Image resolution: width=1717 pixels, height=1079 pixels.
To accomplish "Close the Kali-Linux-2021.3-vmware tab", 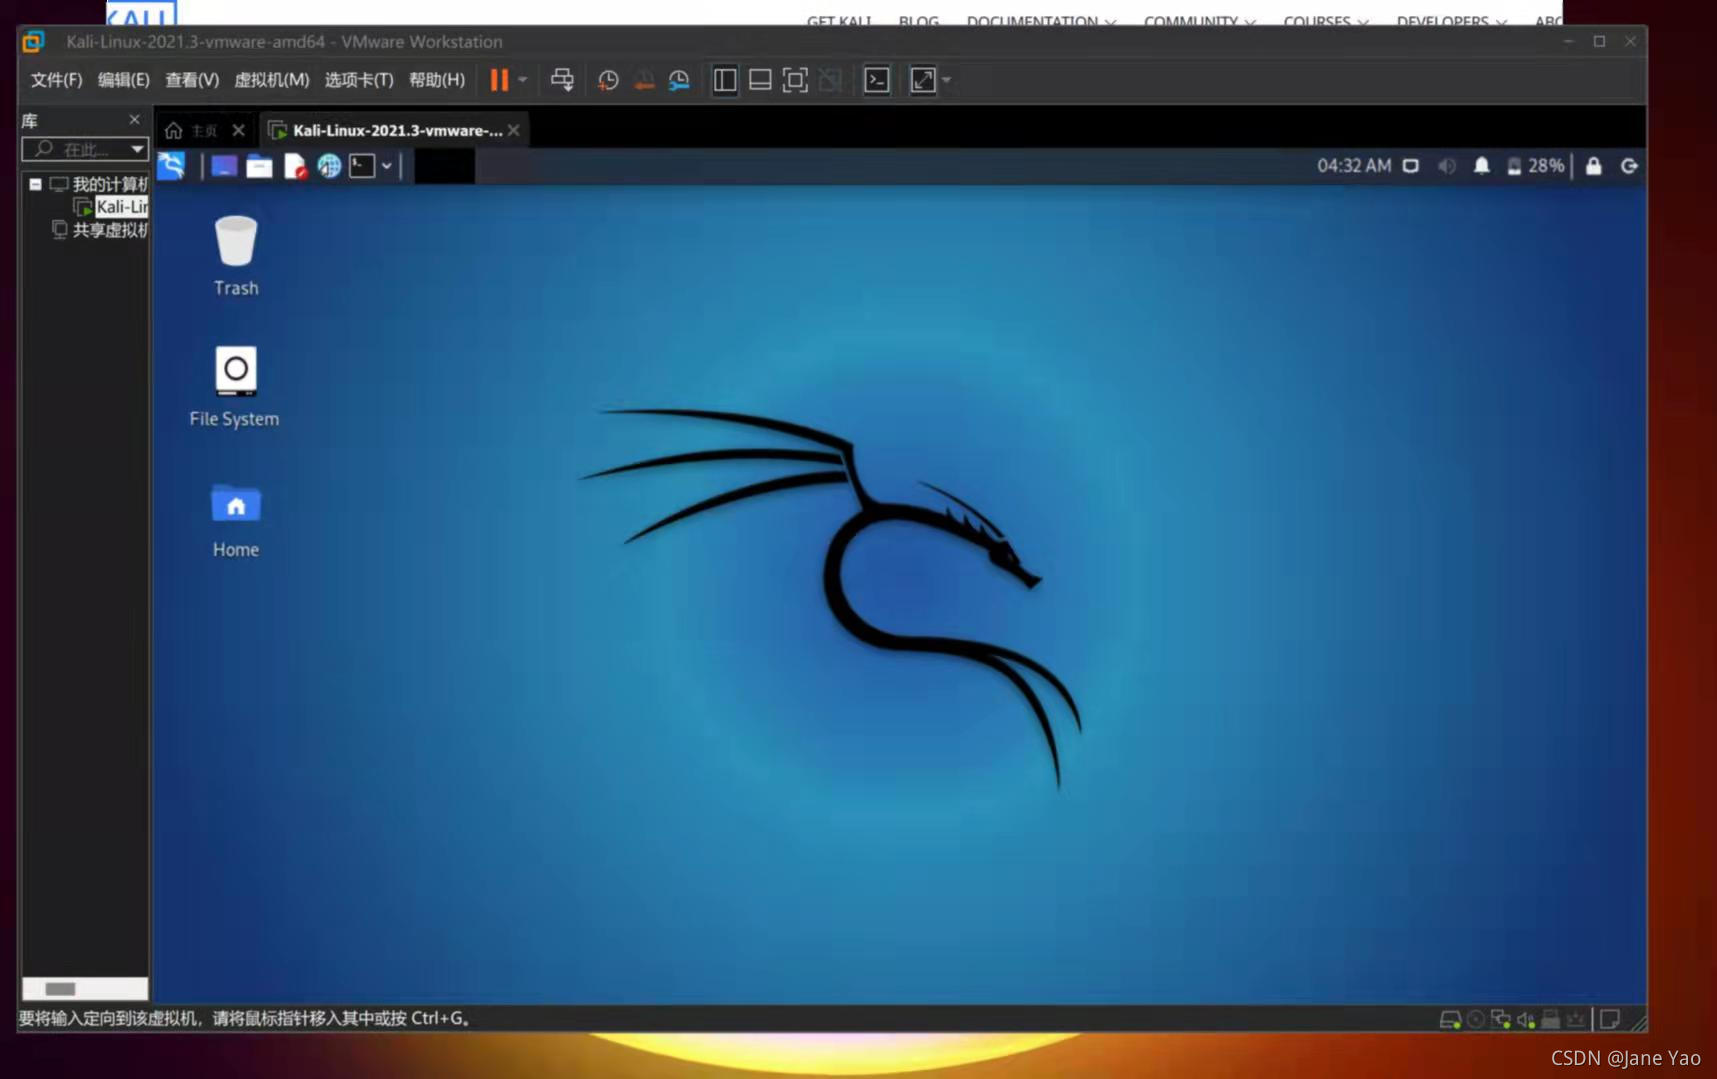I will pyautogui.click(x=514, y=131).
